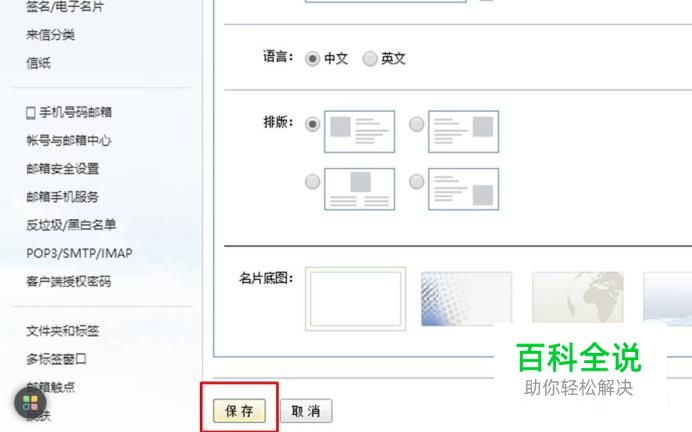This screenshot has height=432, width=692.
Task: Click the phone icon beside 手机号码邮箱
Action: click(30, 113)
